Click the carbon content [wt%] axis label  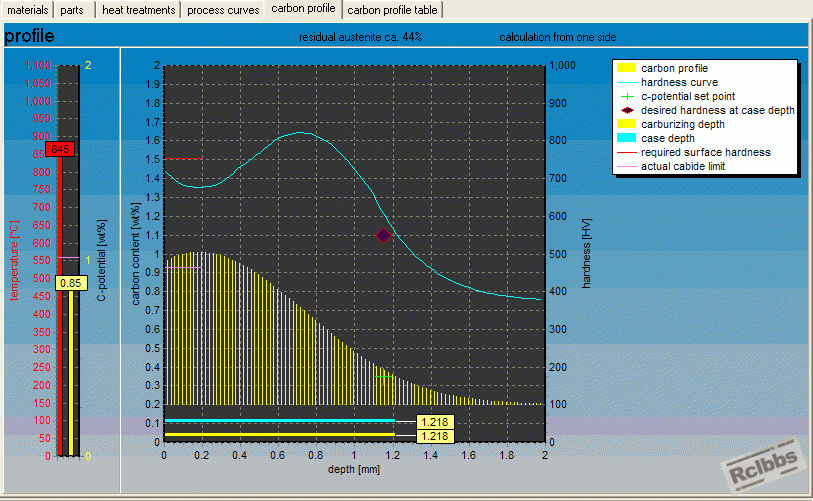point(135,254)
